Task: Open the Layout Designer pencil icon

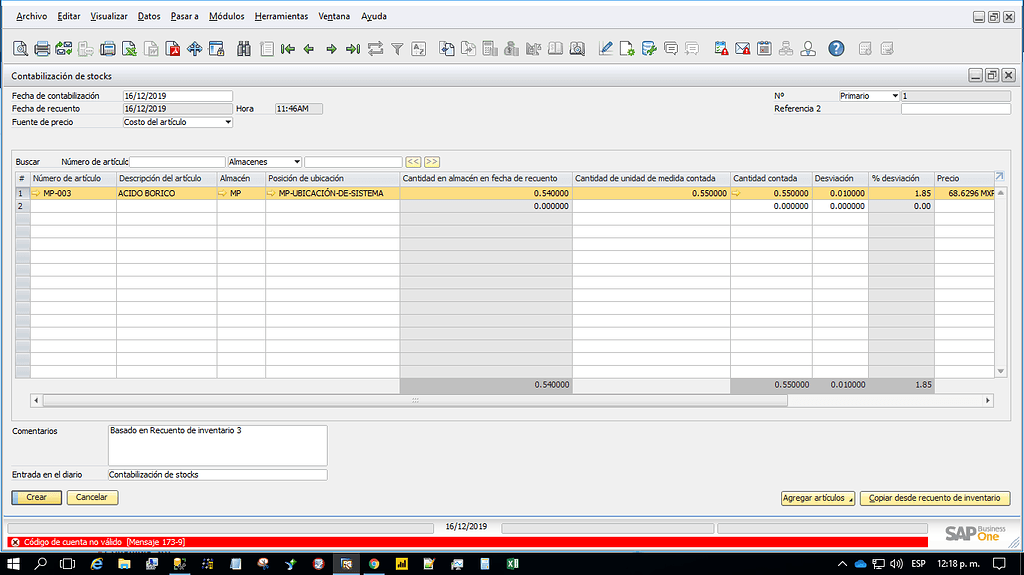Action: [605, 49]
